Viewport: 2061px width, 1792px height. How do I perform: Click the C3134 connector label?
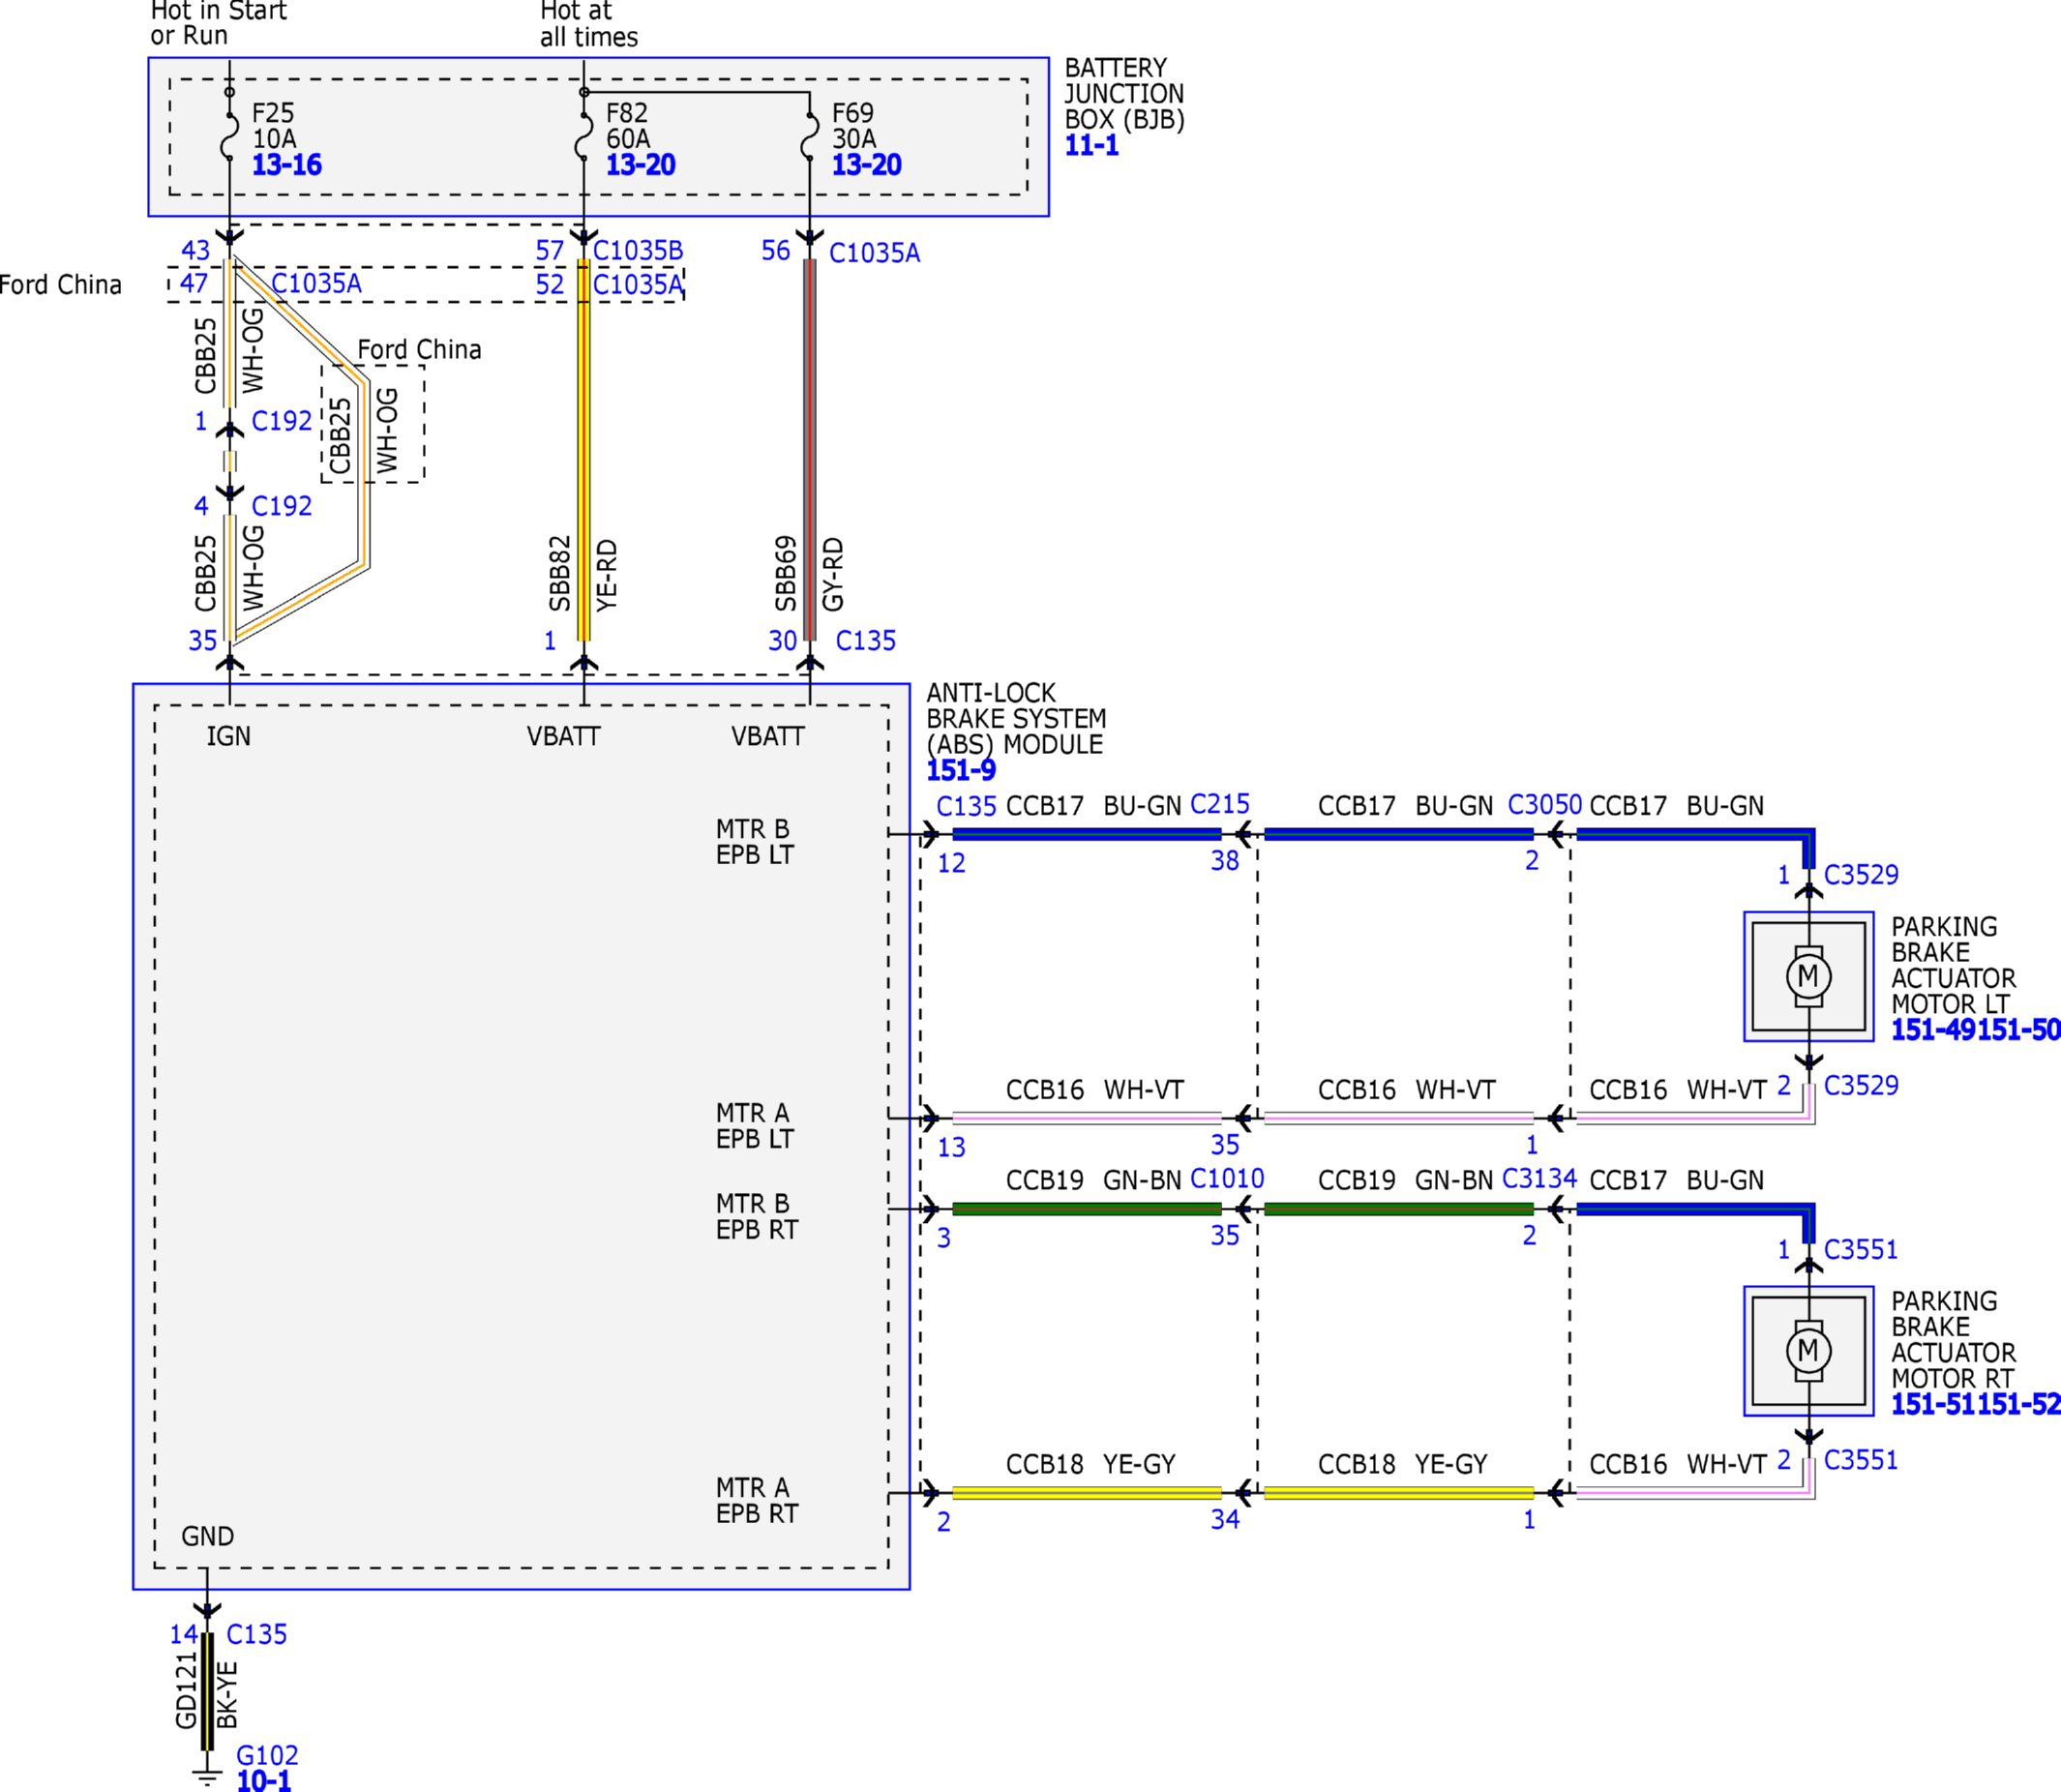click(1539, 1179)
